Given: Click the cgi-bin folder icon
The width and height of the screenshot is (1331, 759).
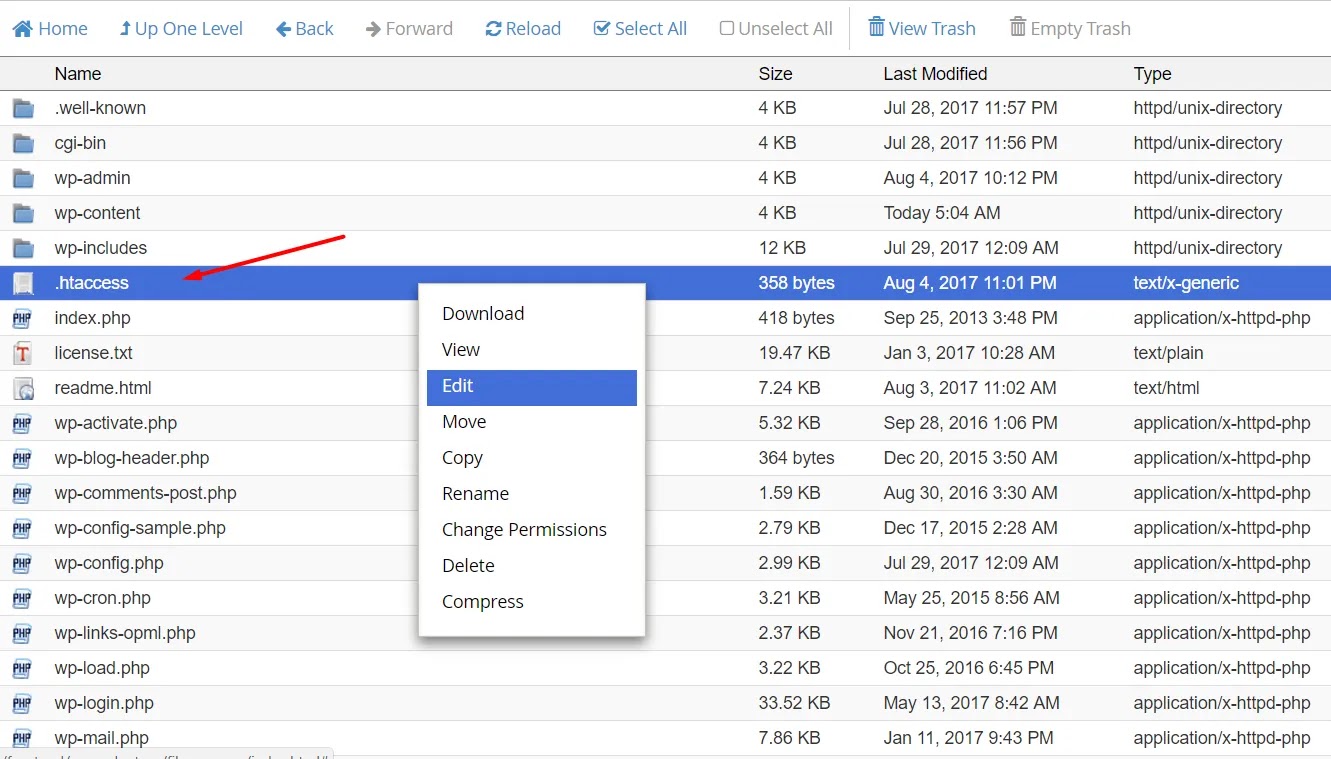Looking at the screenshot, I should [x=23, y=143].
